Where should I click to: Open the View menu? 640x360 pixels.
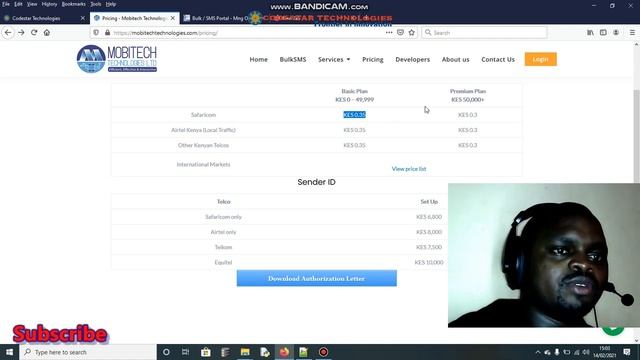click(x=32, y=4)
